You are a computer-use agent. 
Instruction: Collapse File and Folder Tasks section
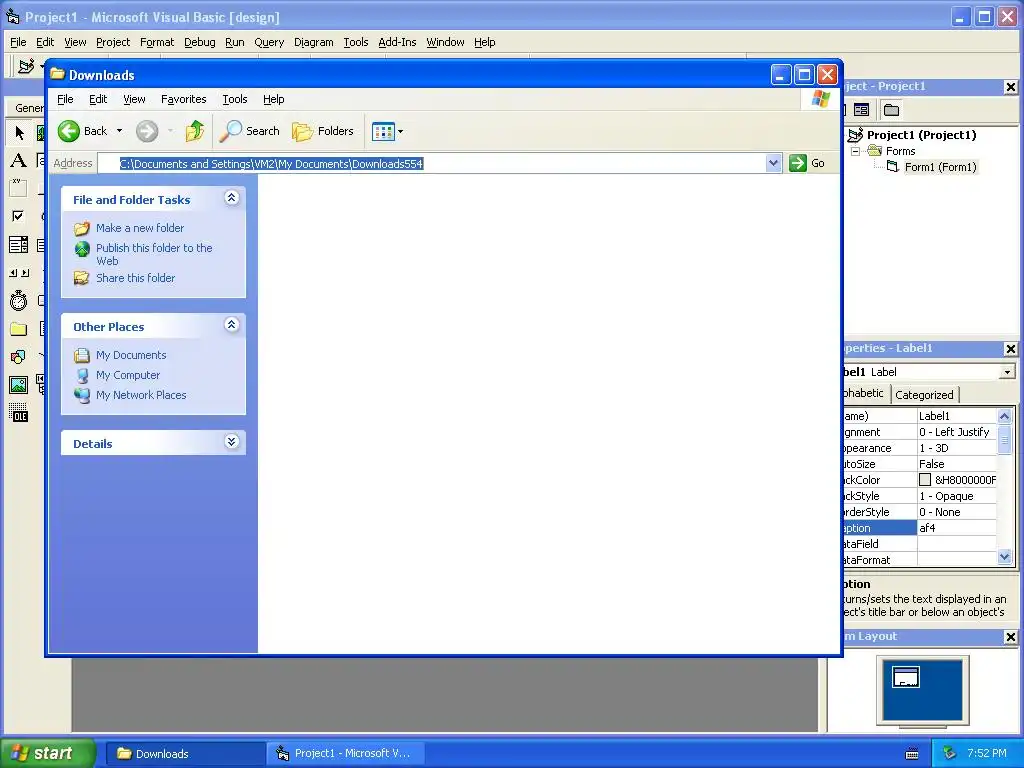pyautogui.click(x=231, y=198)
